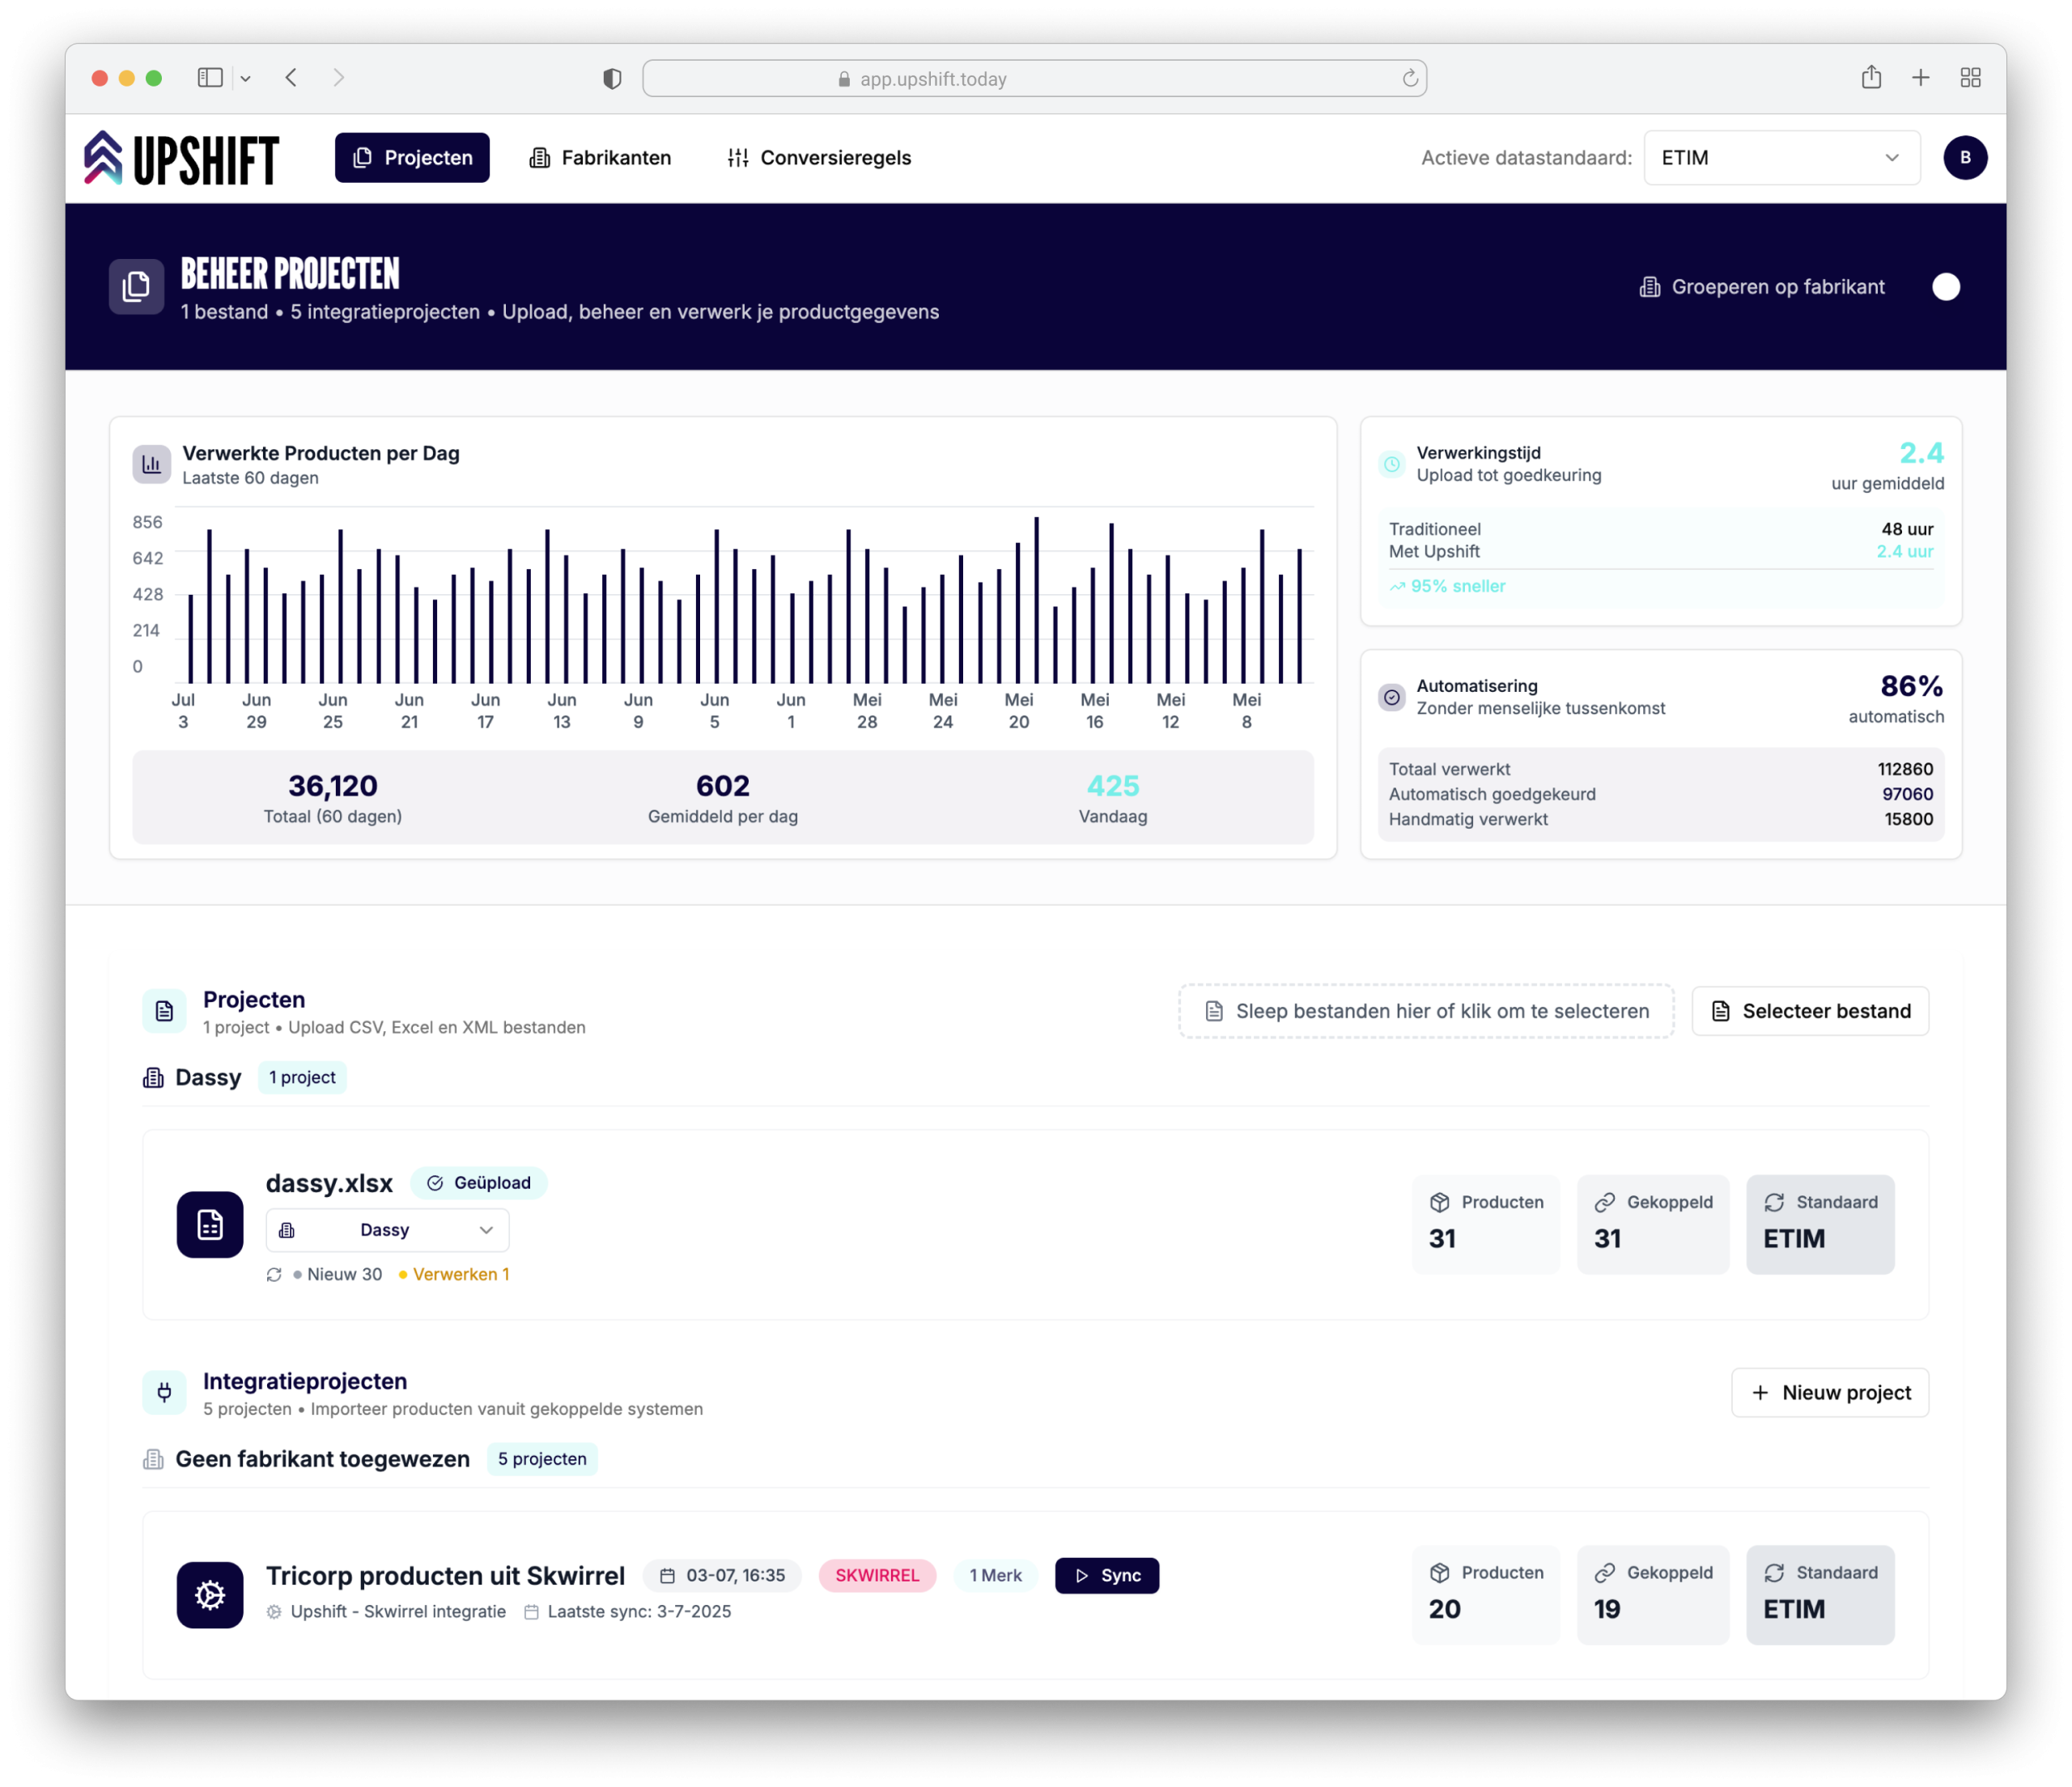The height and width of the screenshot is (1787, 2072).
Task: Click the Upshift logo
Action: pos(181,158)
